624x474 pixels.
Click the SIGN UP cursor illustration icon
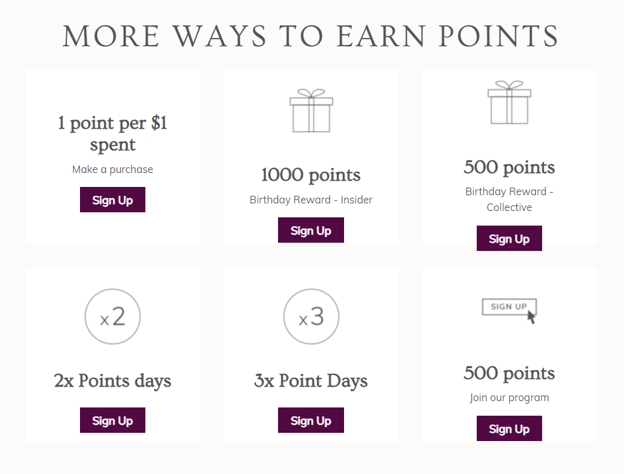click(509, 311)
